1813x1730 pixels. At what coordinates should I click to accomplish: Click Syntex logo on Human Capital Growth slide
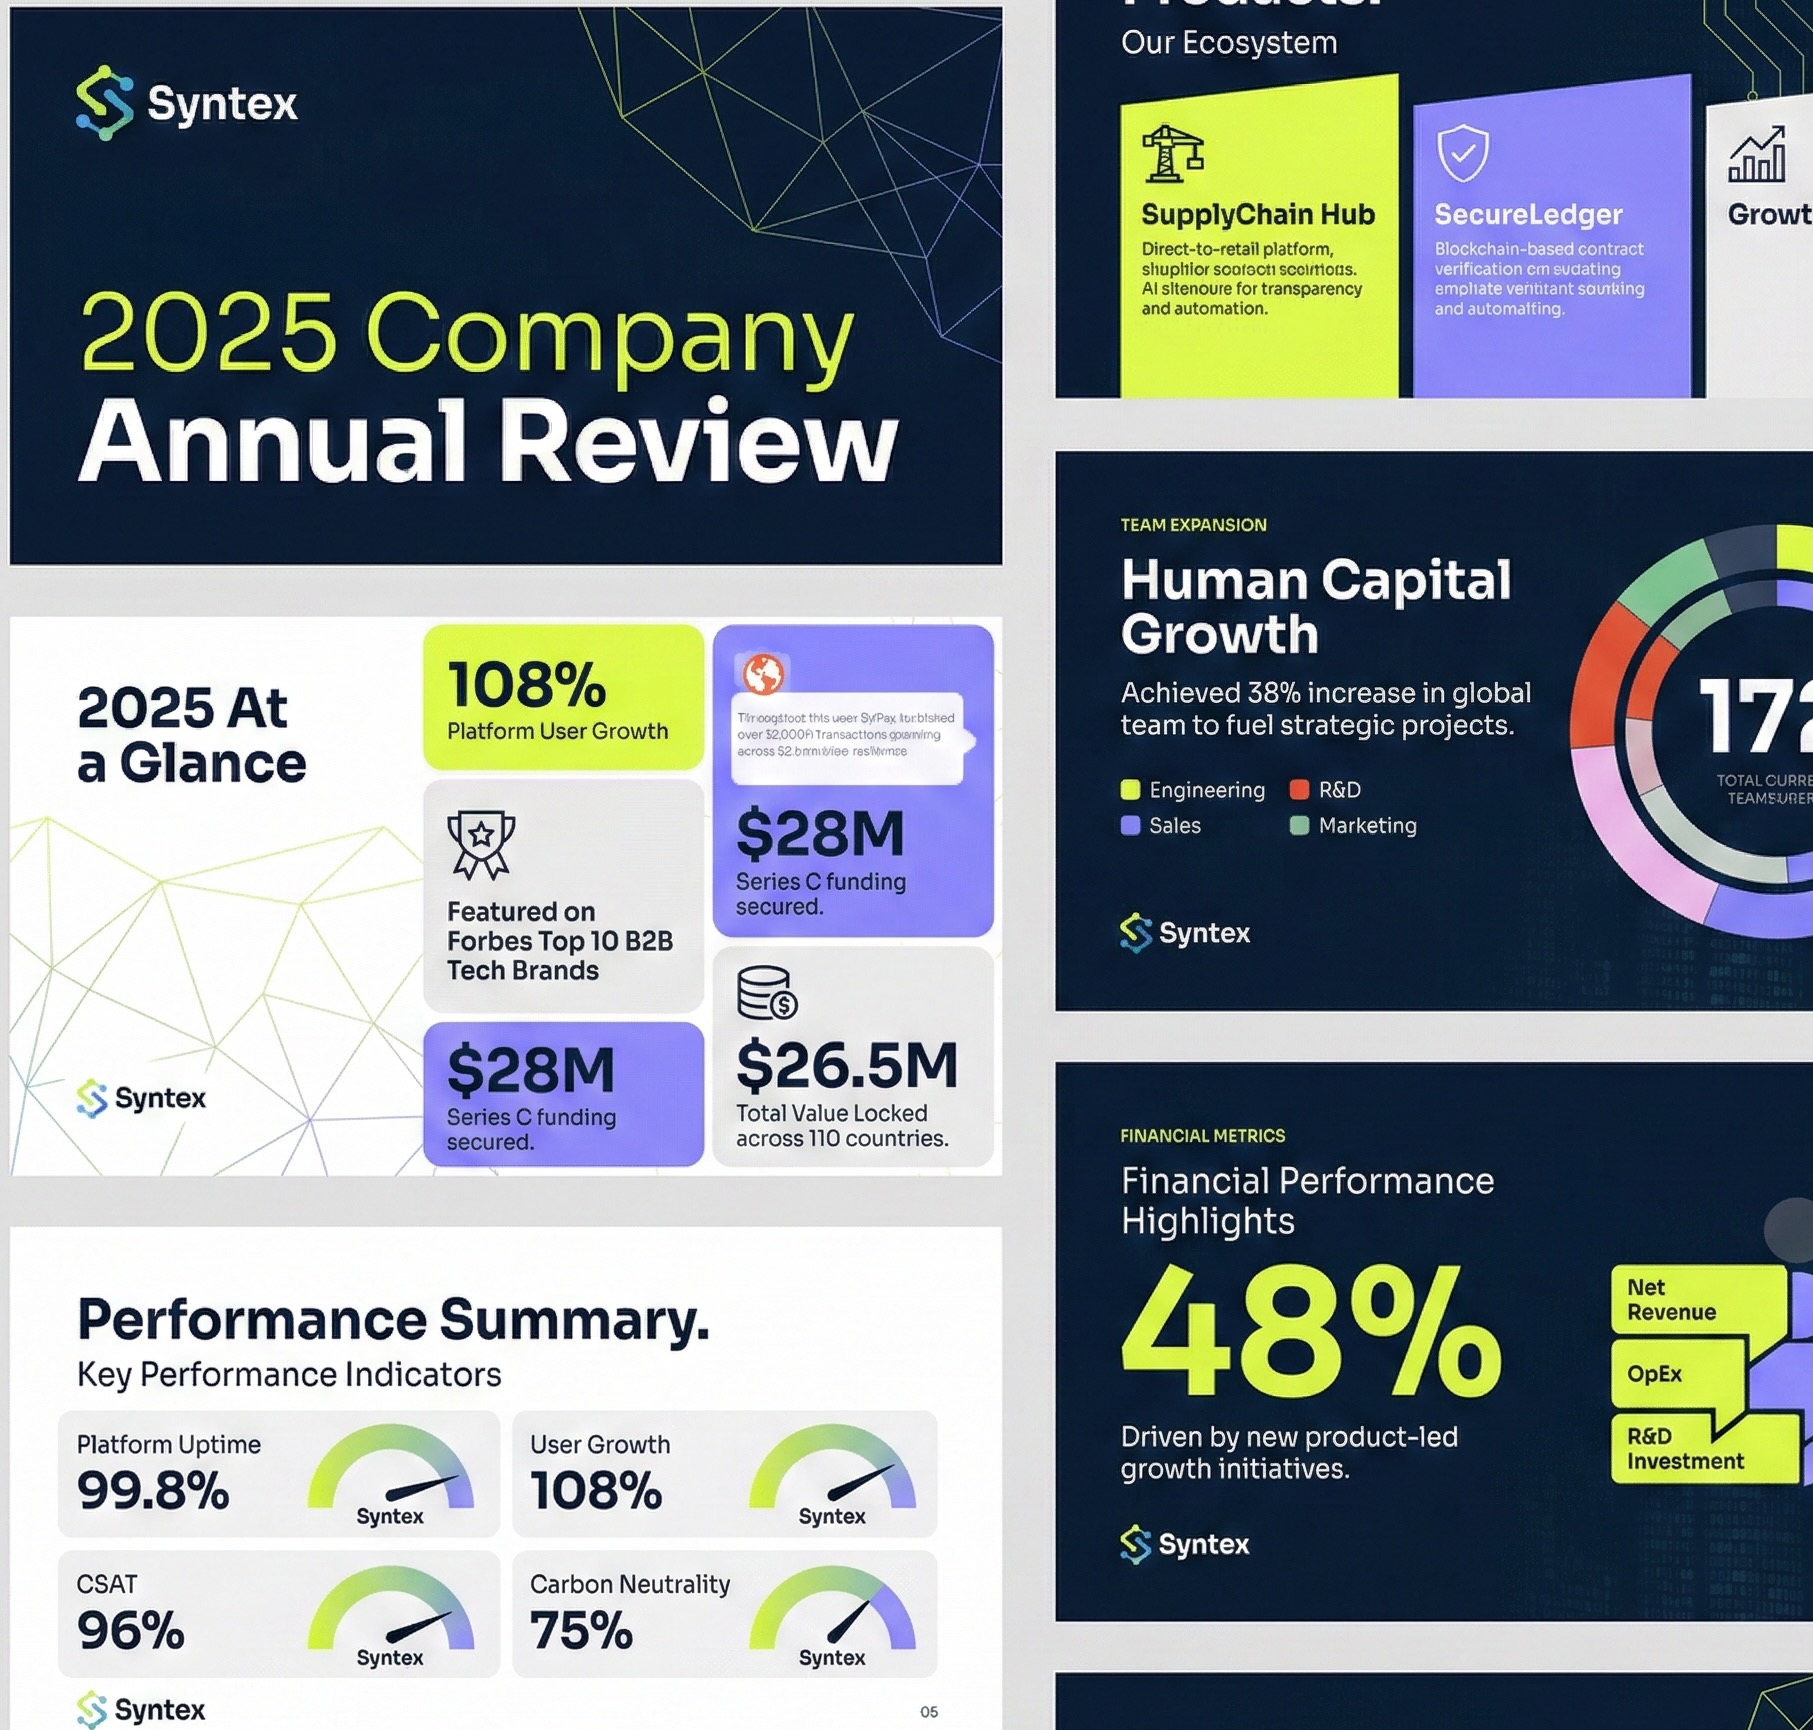click(1185, 933)
